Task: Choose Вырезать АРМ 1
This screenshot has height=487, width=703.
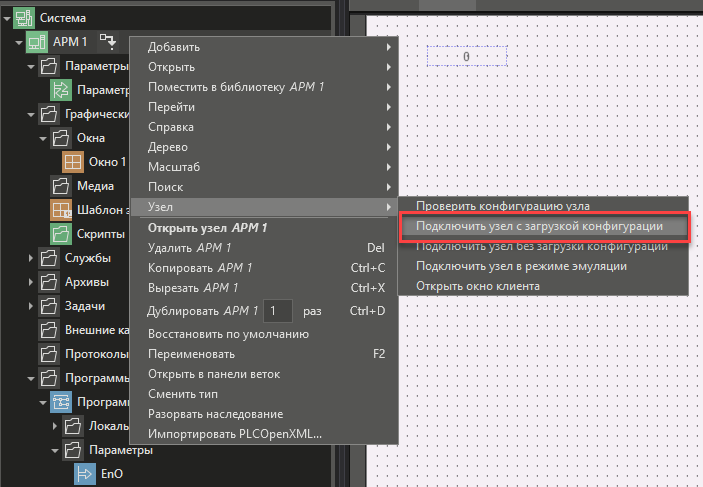Action: coord(264,287)
